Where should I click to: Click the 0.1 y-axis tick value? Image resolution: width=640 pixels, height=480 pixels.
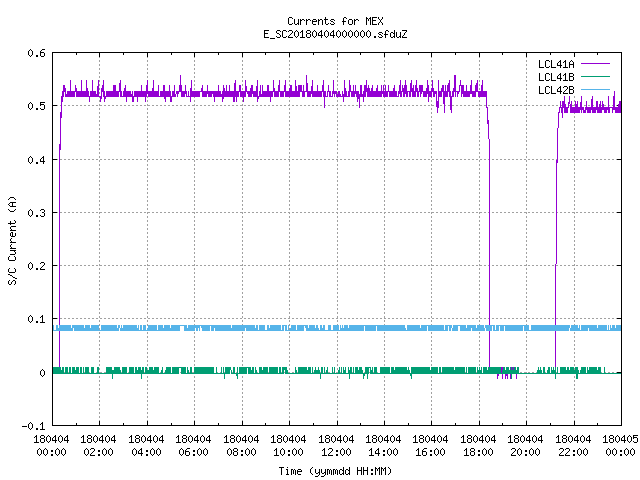36,319
